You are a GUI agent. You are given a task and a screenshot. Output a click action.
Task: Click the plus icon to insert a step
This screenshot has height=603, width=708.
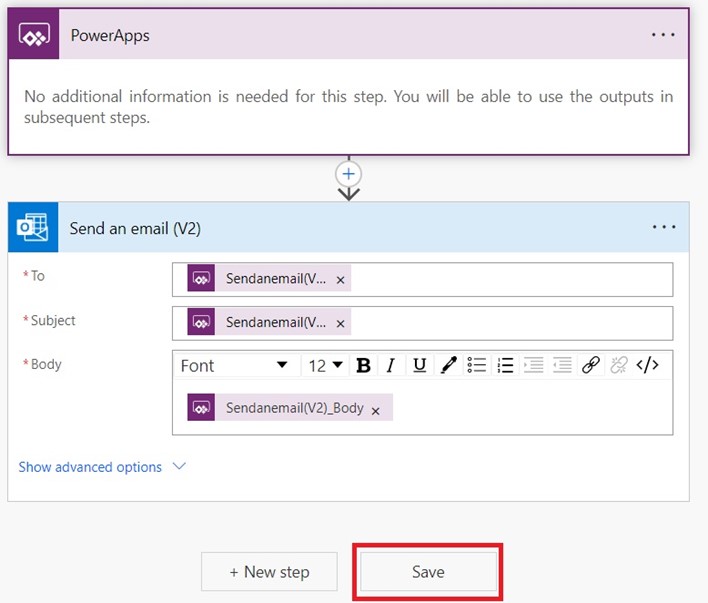[348, 173]
